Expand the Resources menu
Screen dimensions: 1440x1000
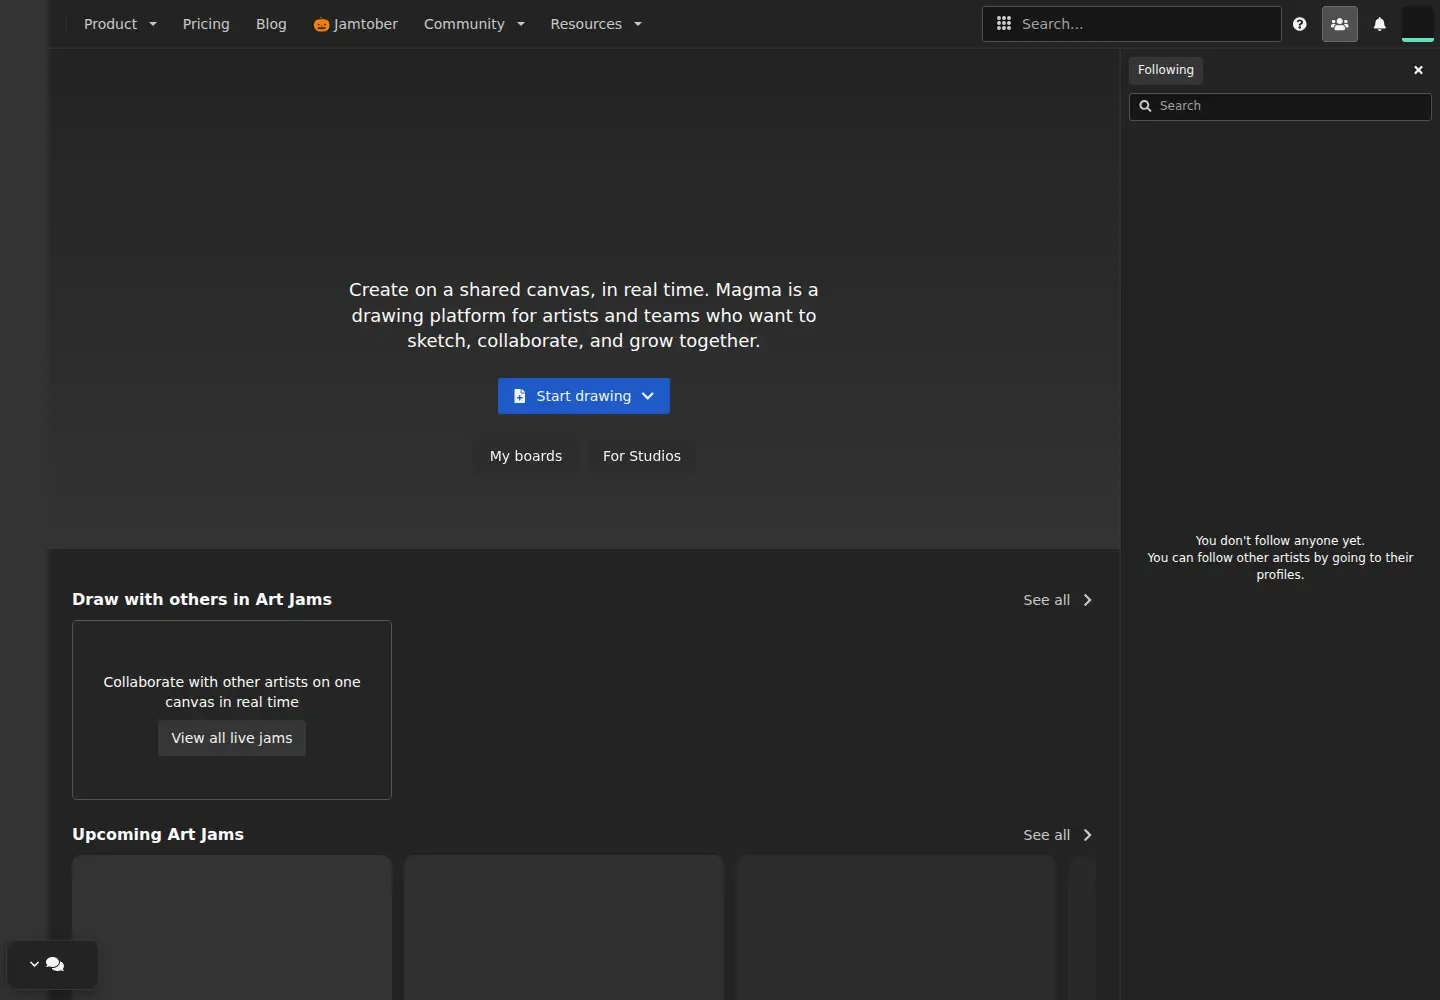point(596,24)
